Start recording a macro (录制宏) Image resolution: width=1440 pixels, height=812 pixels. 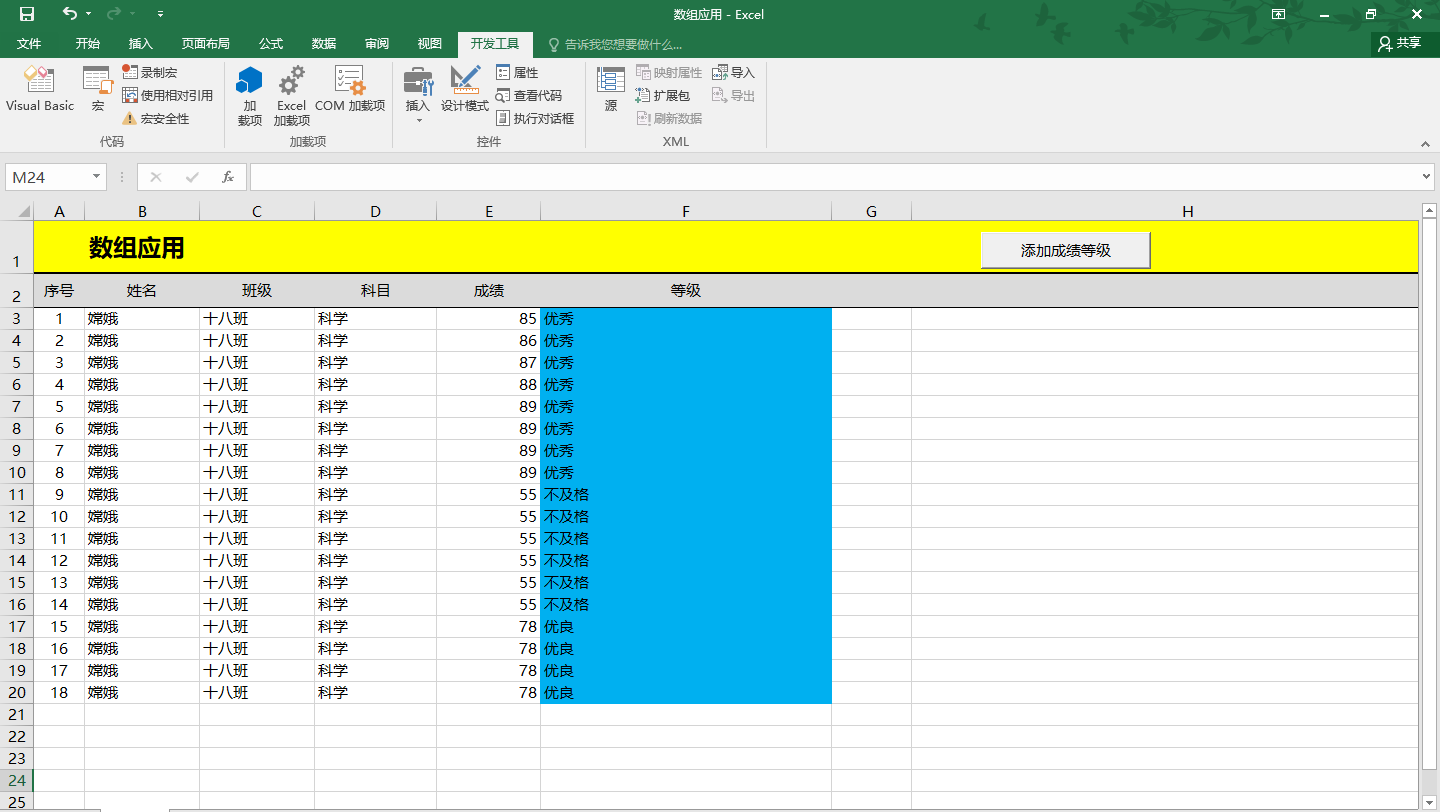point(150,72)
